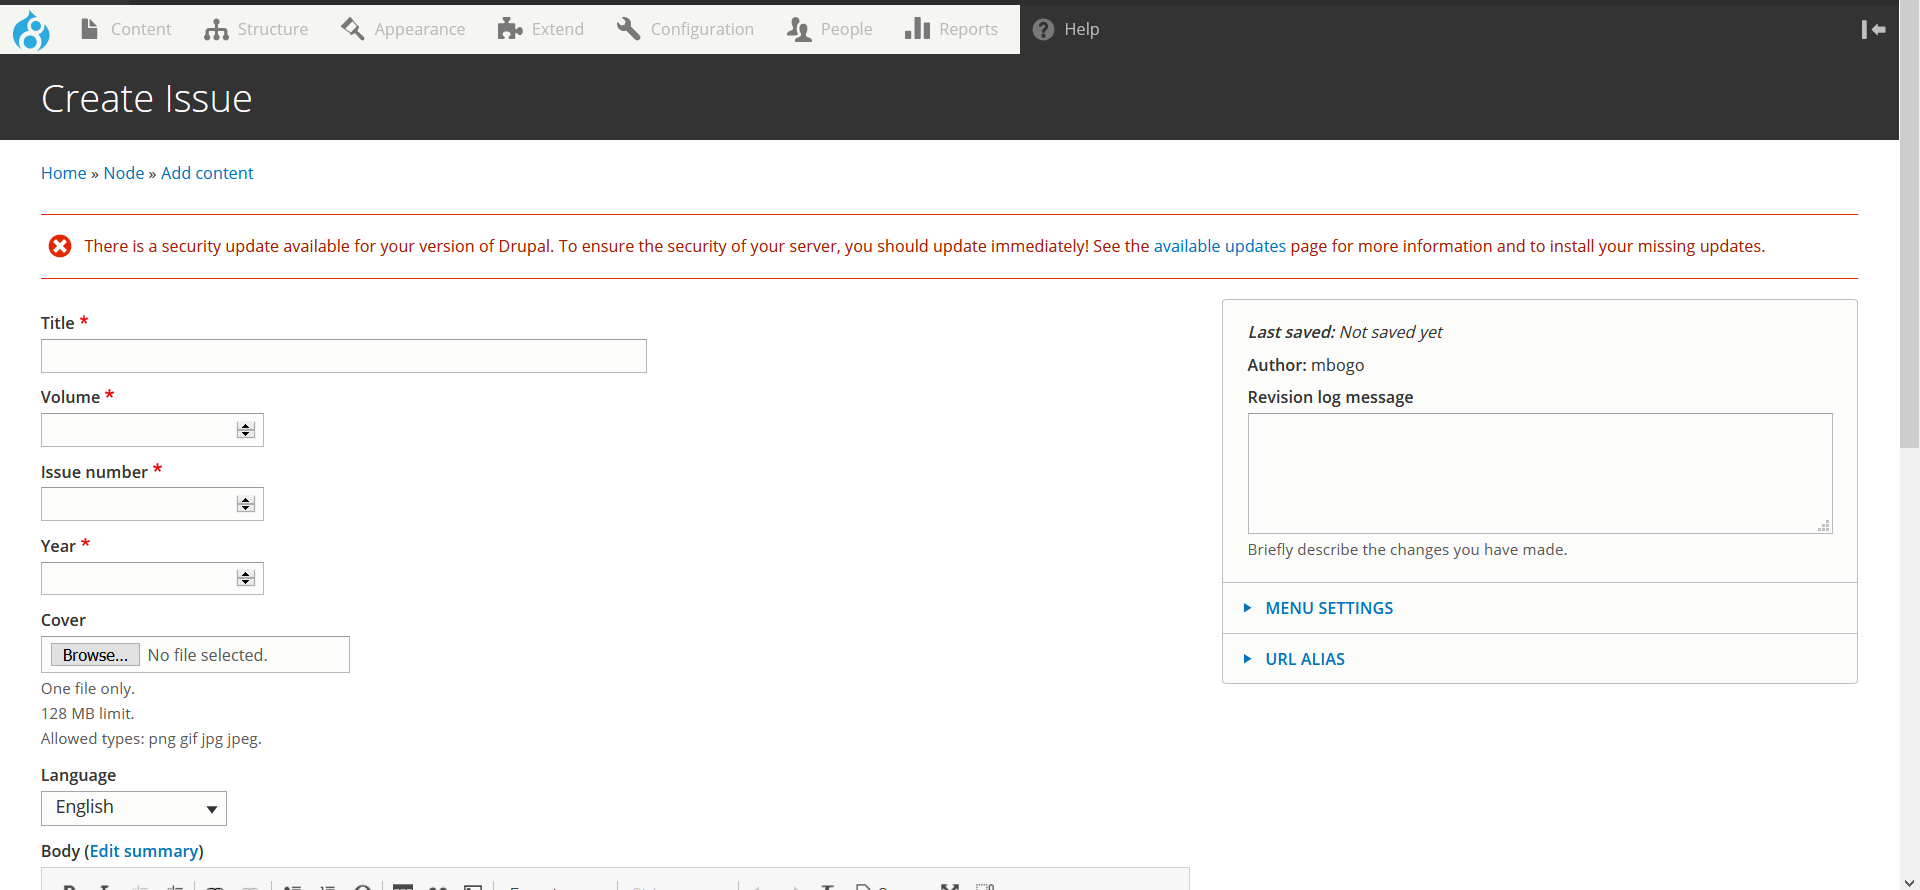The width and height of the screenshot is (1920, 890).
Task: Click the Browse button for Cover
Action: point(95,655)
